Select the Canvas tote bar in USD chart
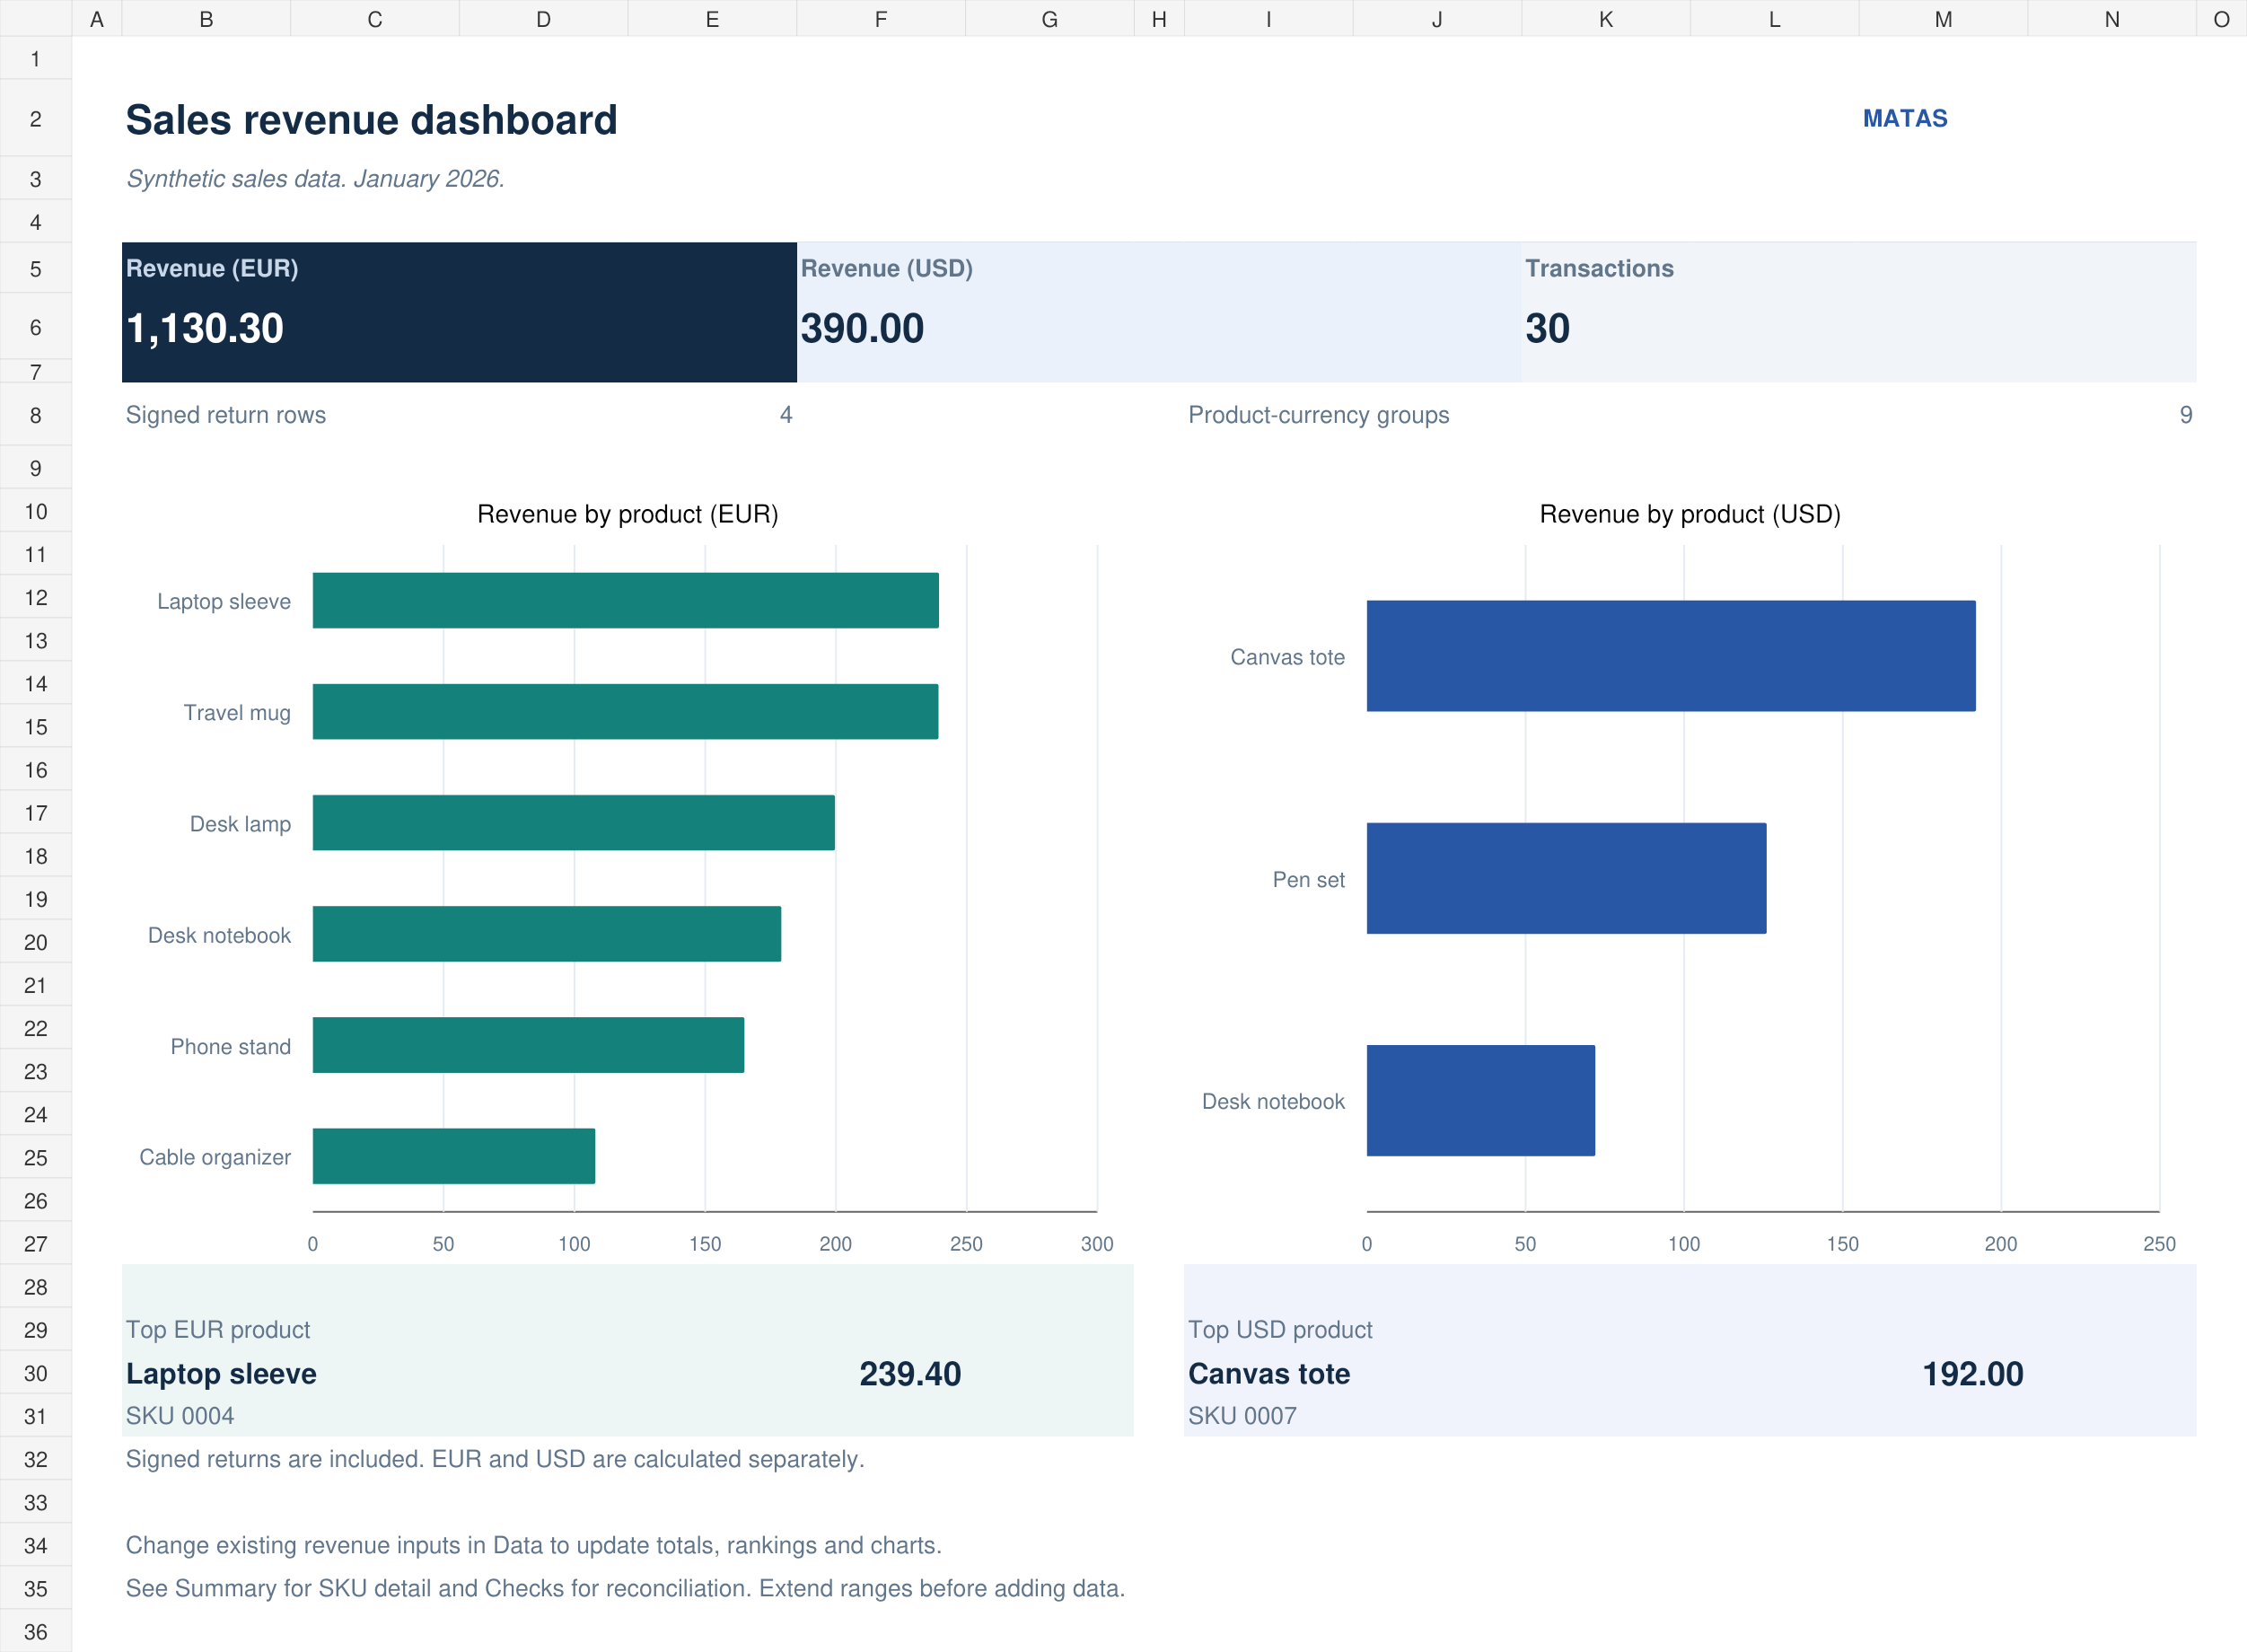This screenshot has height=1652, width=2247. click(x=1670, y=656)
